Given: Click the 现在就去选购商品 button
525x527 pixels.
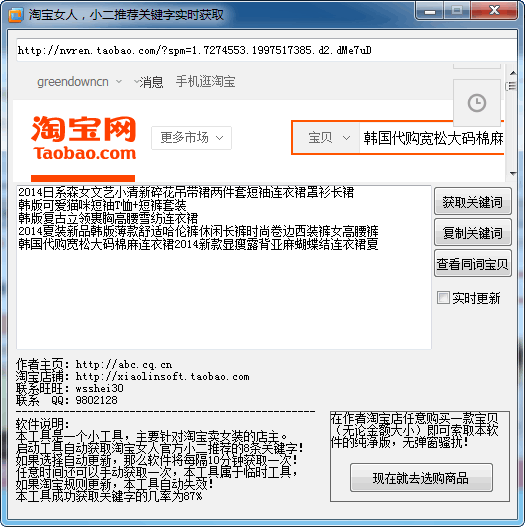Looking at the screenshot, I should point(421,478).
